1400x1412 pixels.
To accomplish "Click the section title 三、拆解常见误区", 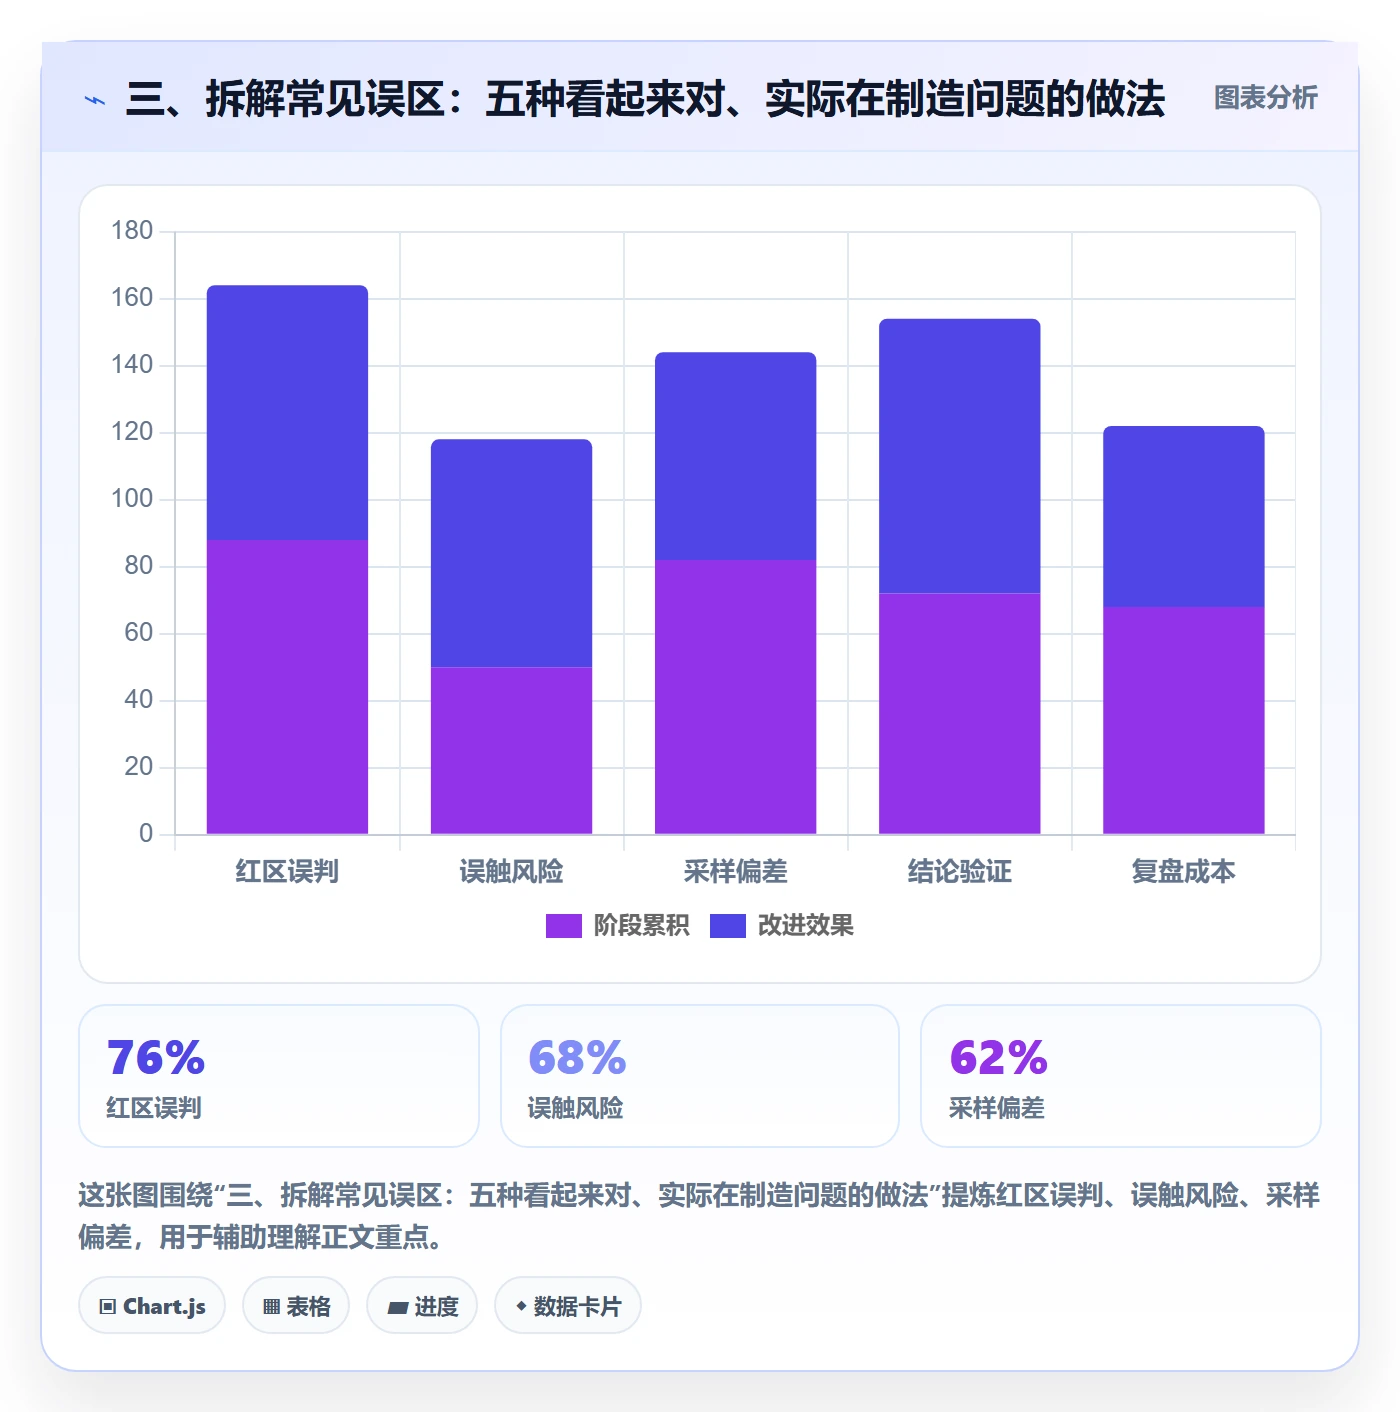I will 645,99.
